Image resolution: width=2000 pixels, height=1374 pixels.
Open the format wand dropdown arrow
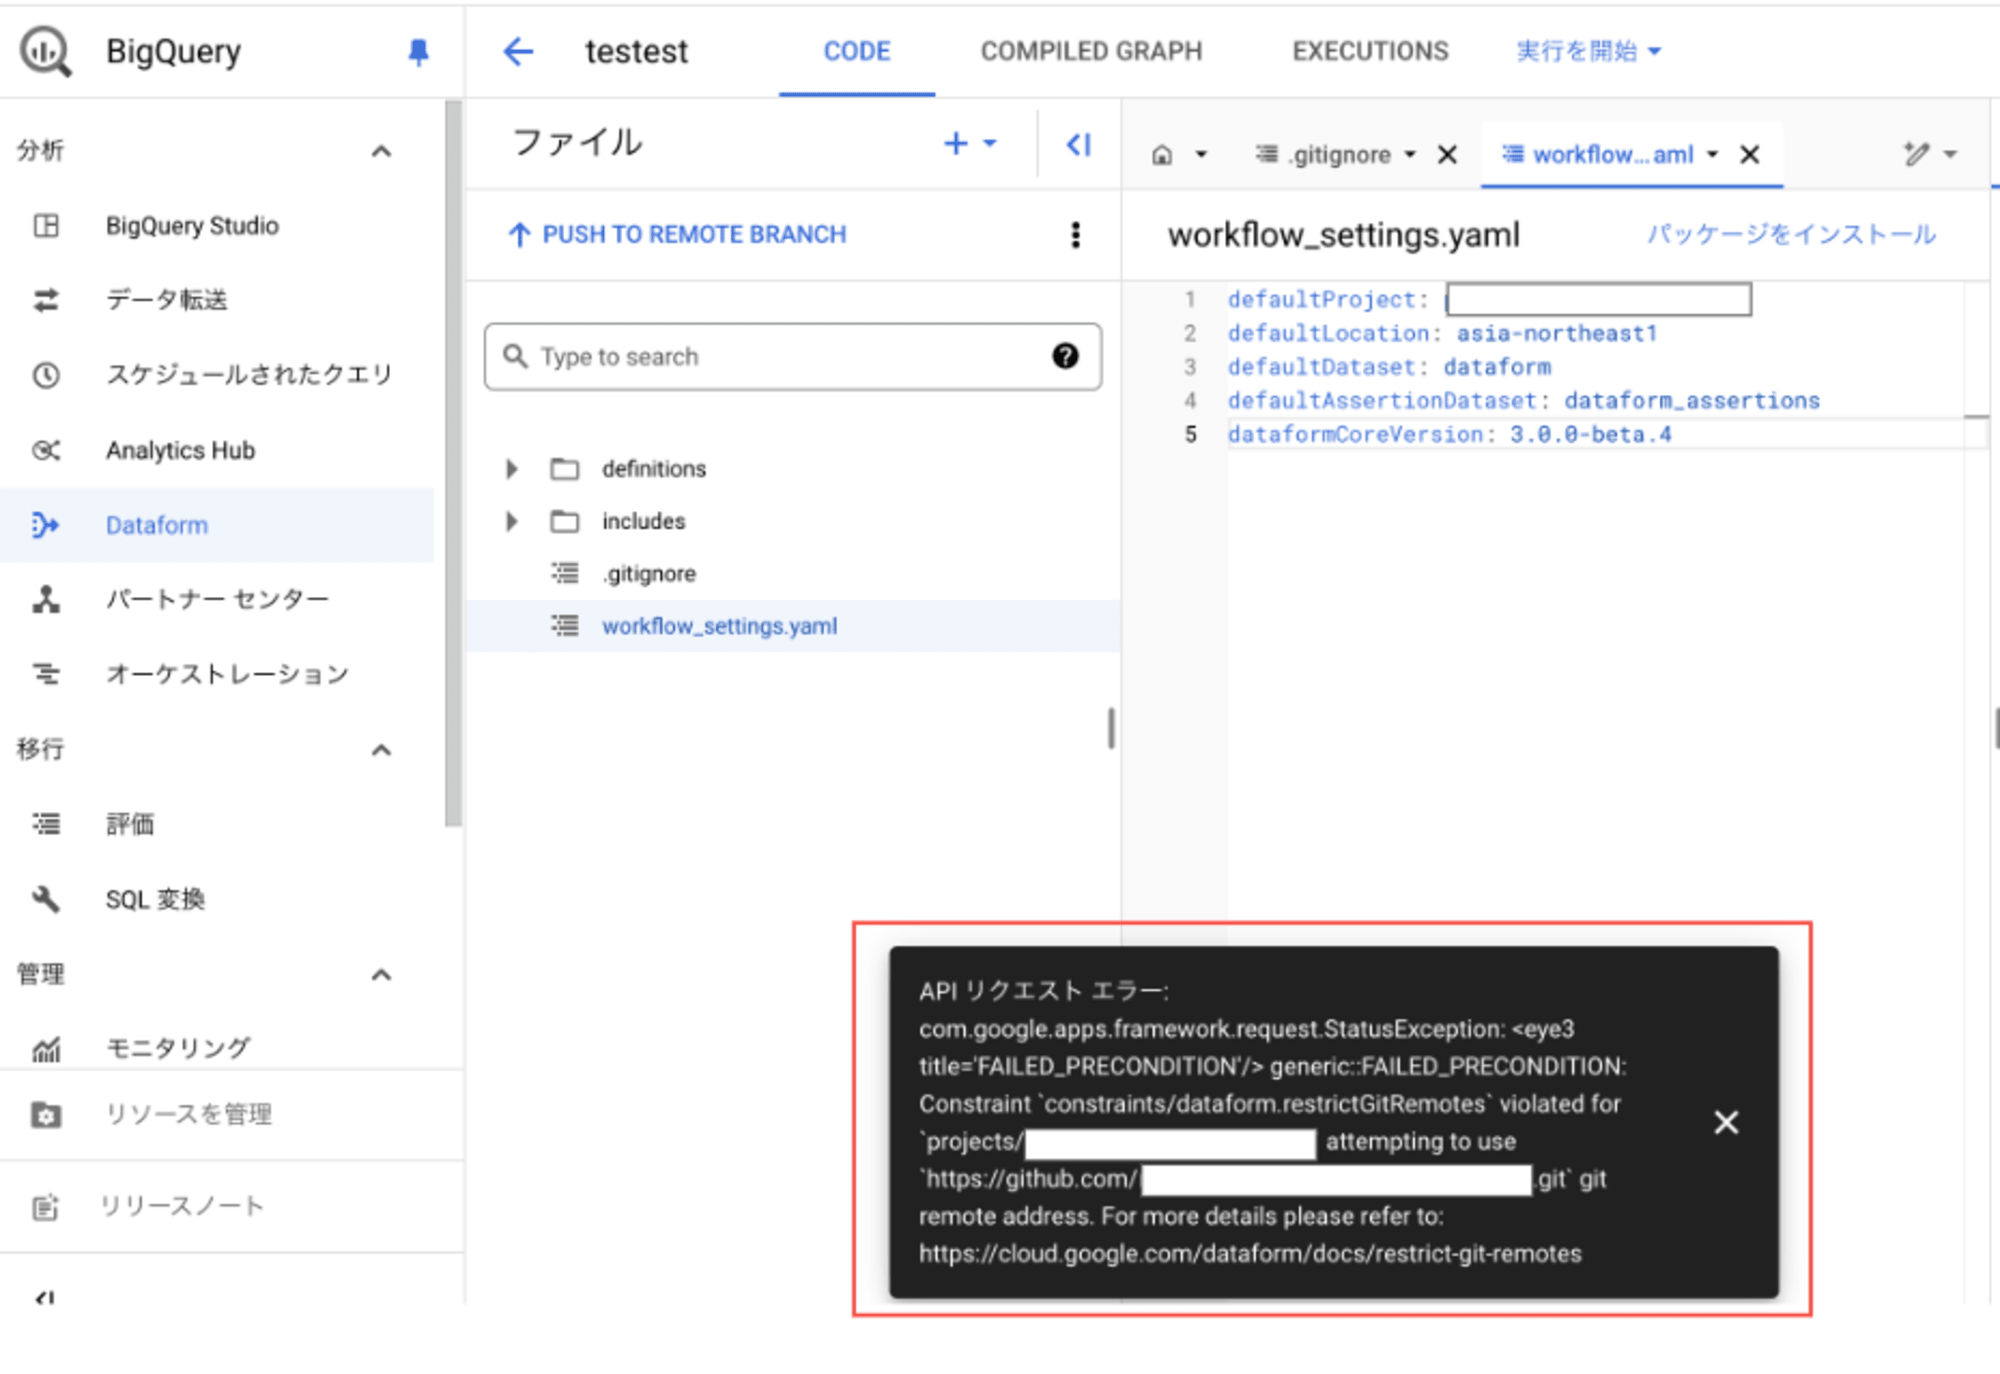1950,155
